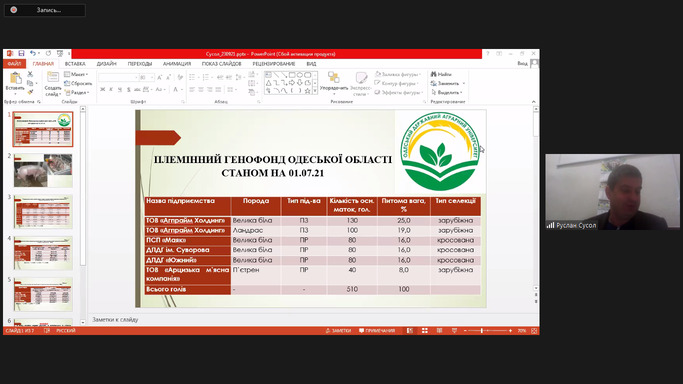Open reading view from status bar
Viewport: 683px width, 384px height.
click(440, 331)
